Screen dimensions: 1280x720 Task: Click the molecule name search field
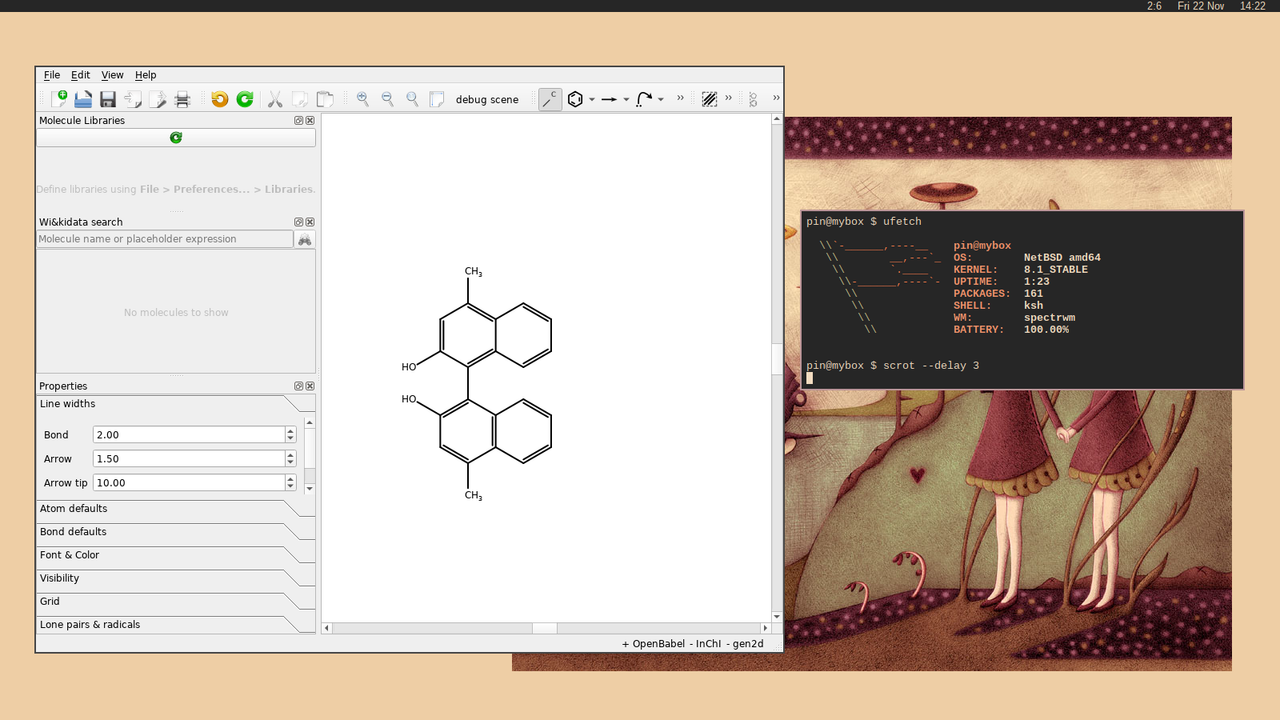(165, 239)
